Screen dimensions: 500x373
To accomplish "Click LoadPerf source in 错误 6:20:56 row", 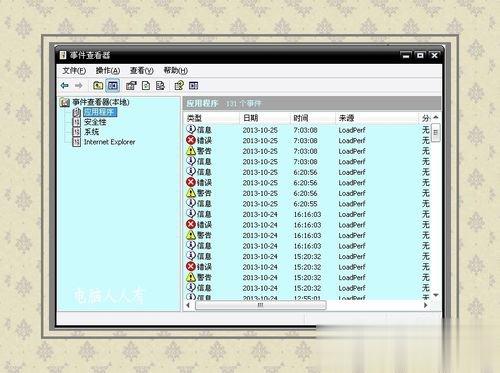I will [x=352, y=183].
